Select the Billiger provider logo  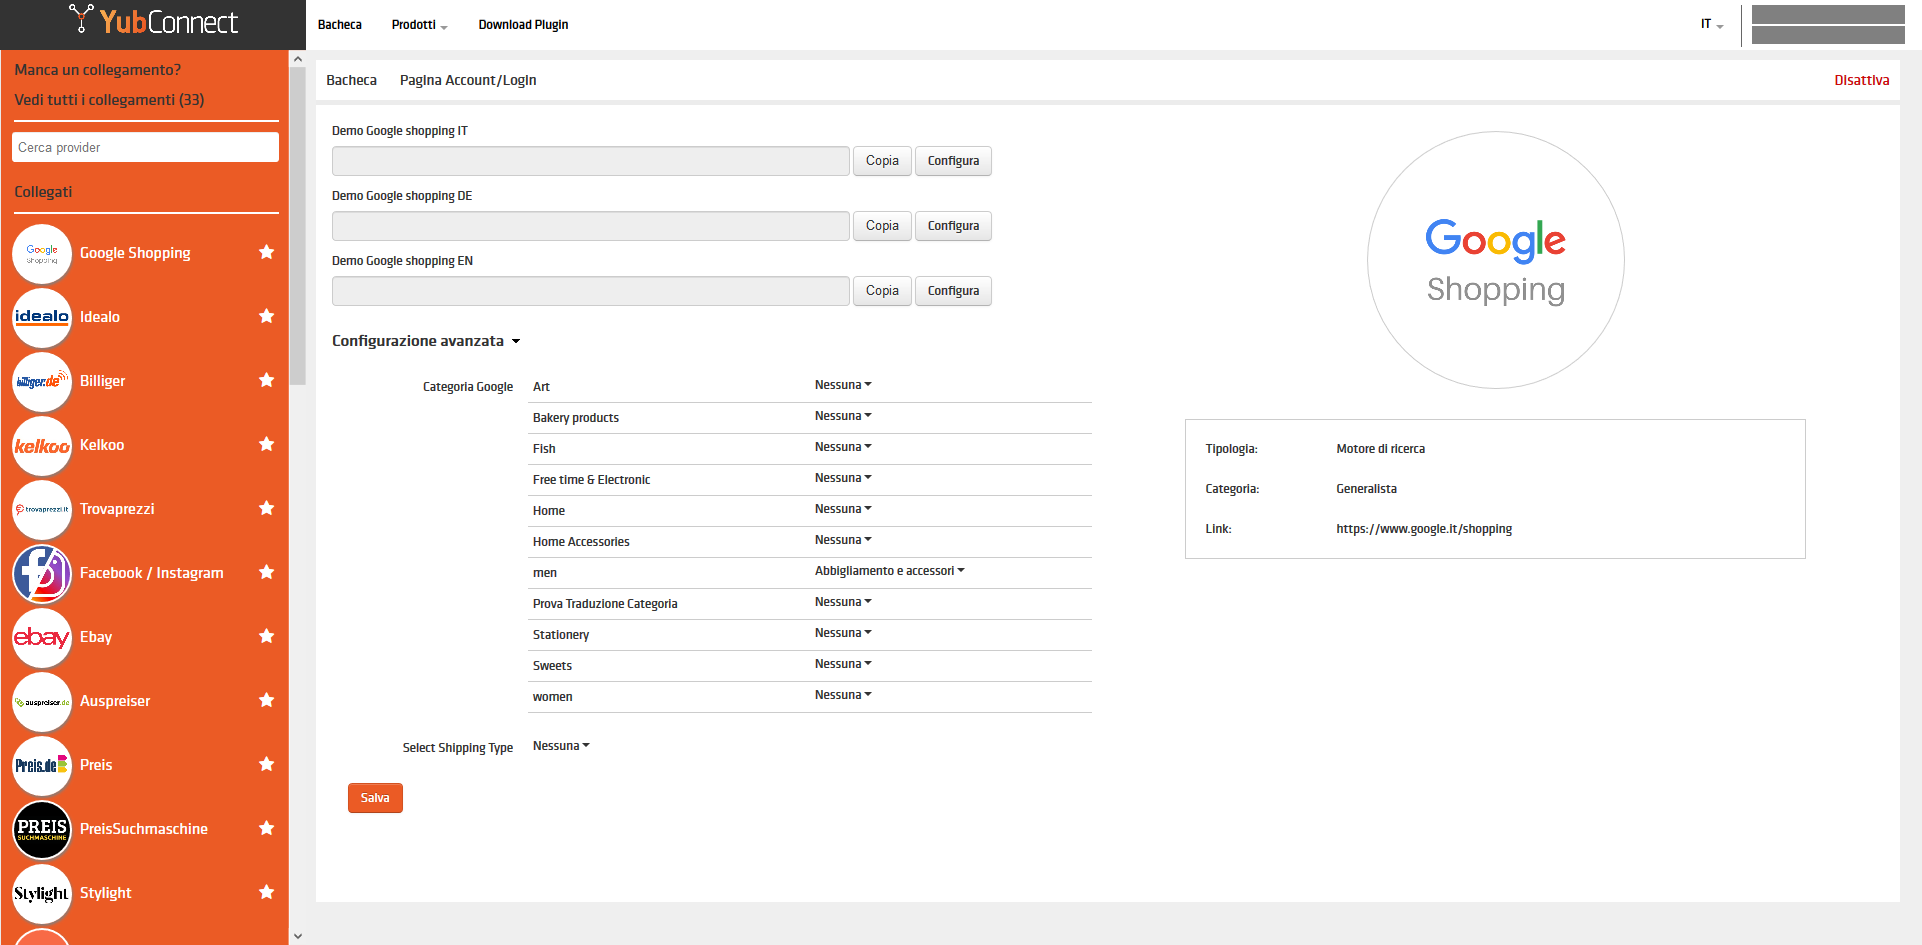tap(42, 382)
